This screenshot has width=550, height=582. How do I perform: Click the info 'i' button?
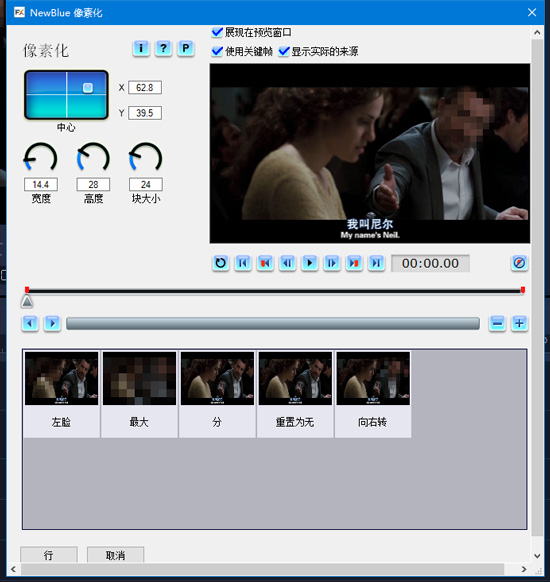tap(141, 48)
